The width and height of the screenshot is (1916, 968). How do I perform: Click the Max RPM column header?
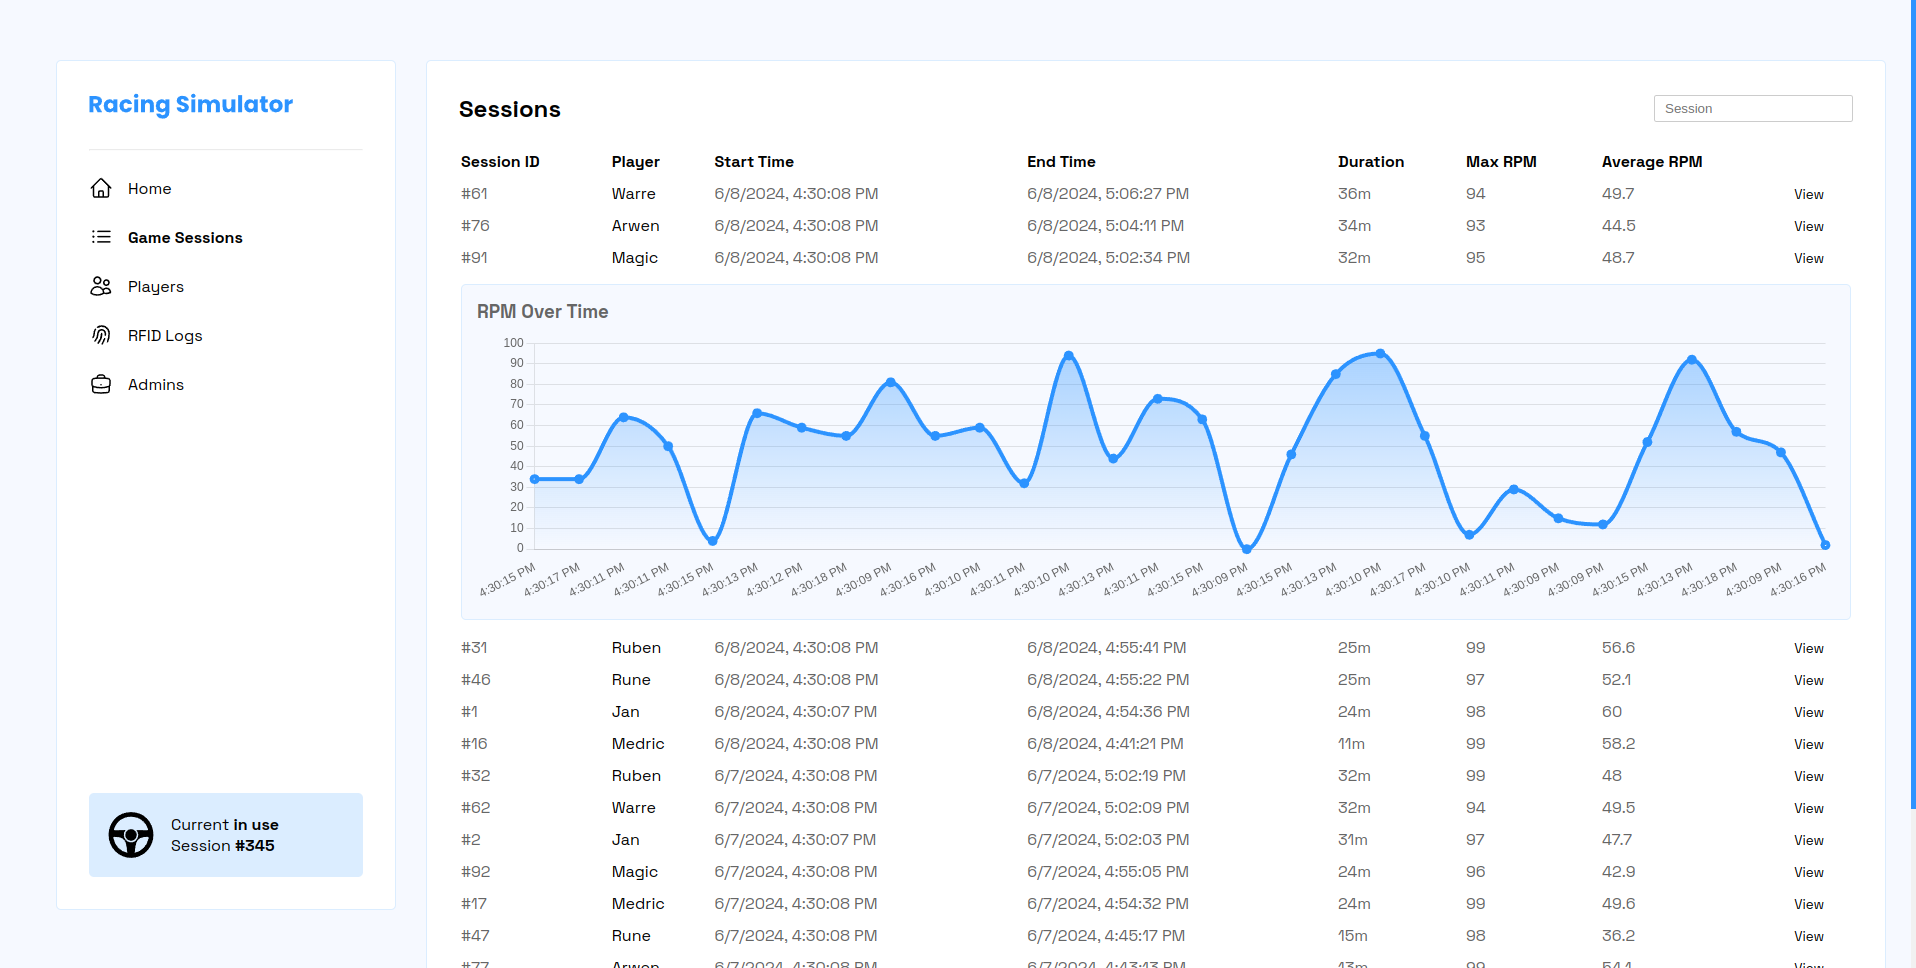point(1501,162)
